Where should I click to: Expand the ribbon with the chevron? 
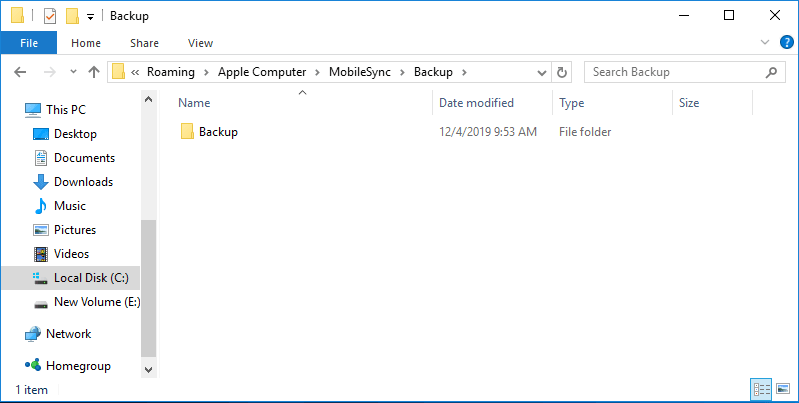[x=765, y=43]
